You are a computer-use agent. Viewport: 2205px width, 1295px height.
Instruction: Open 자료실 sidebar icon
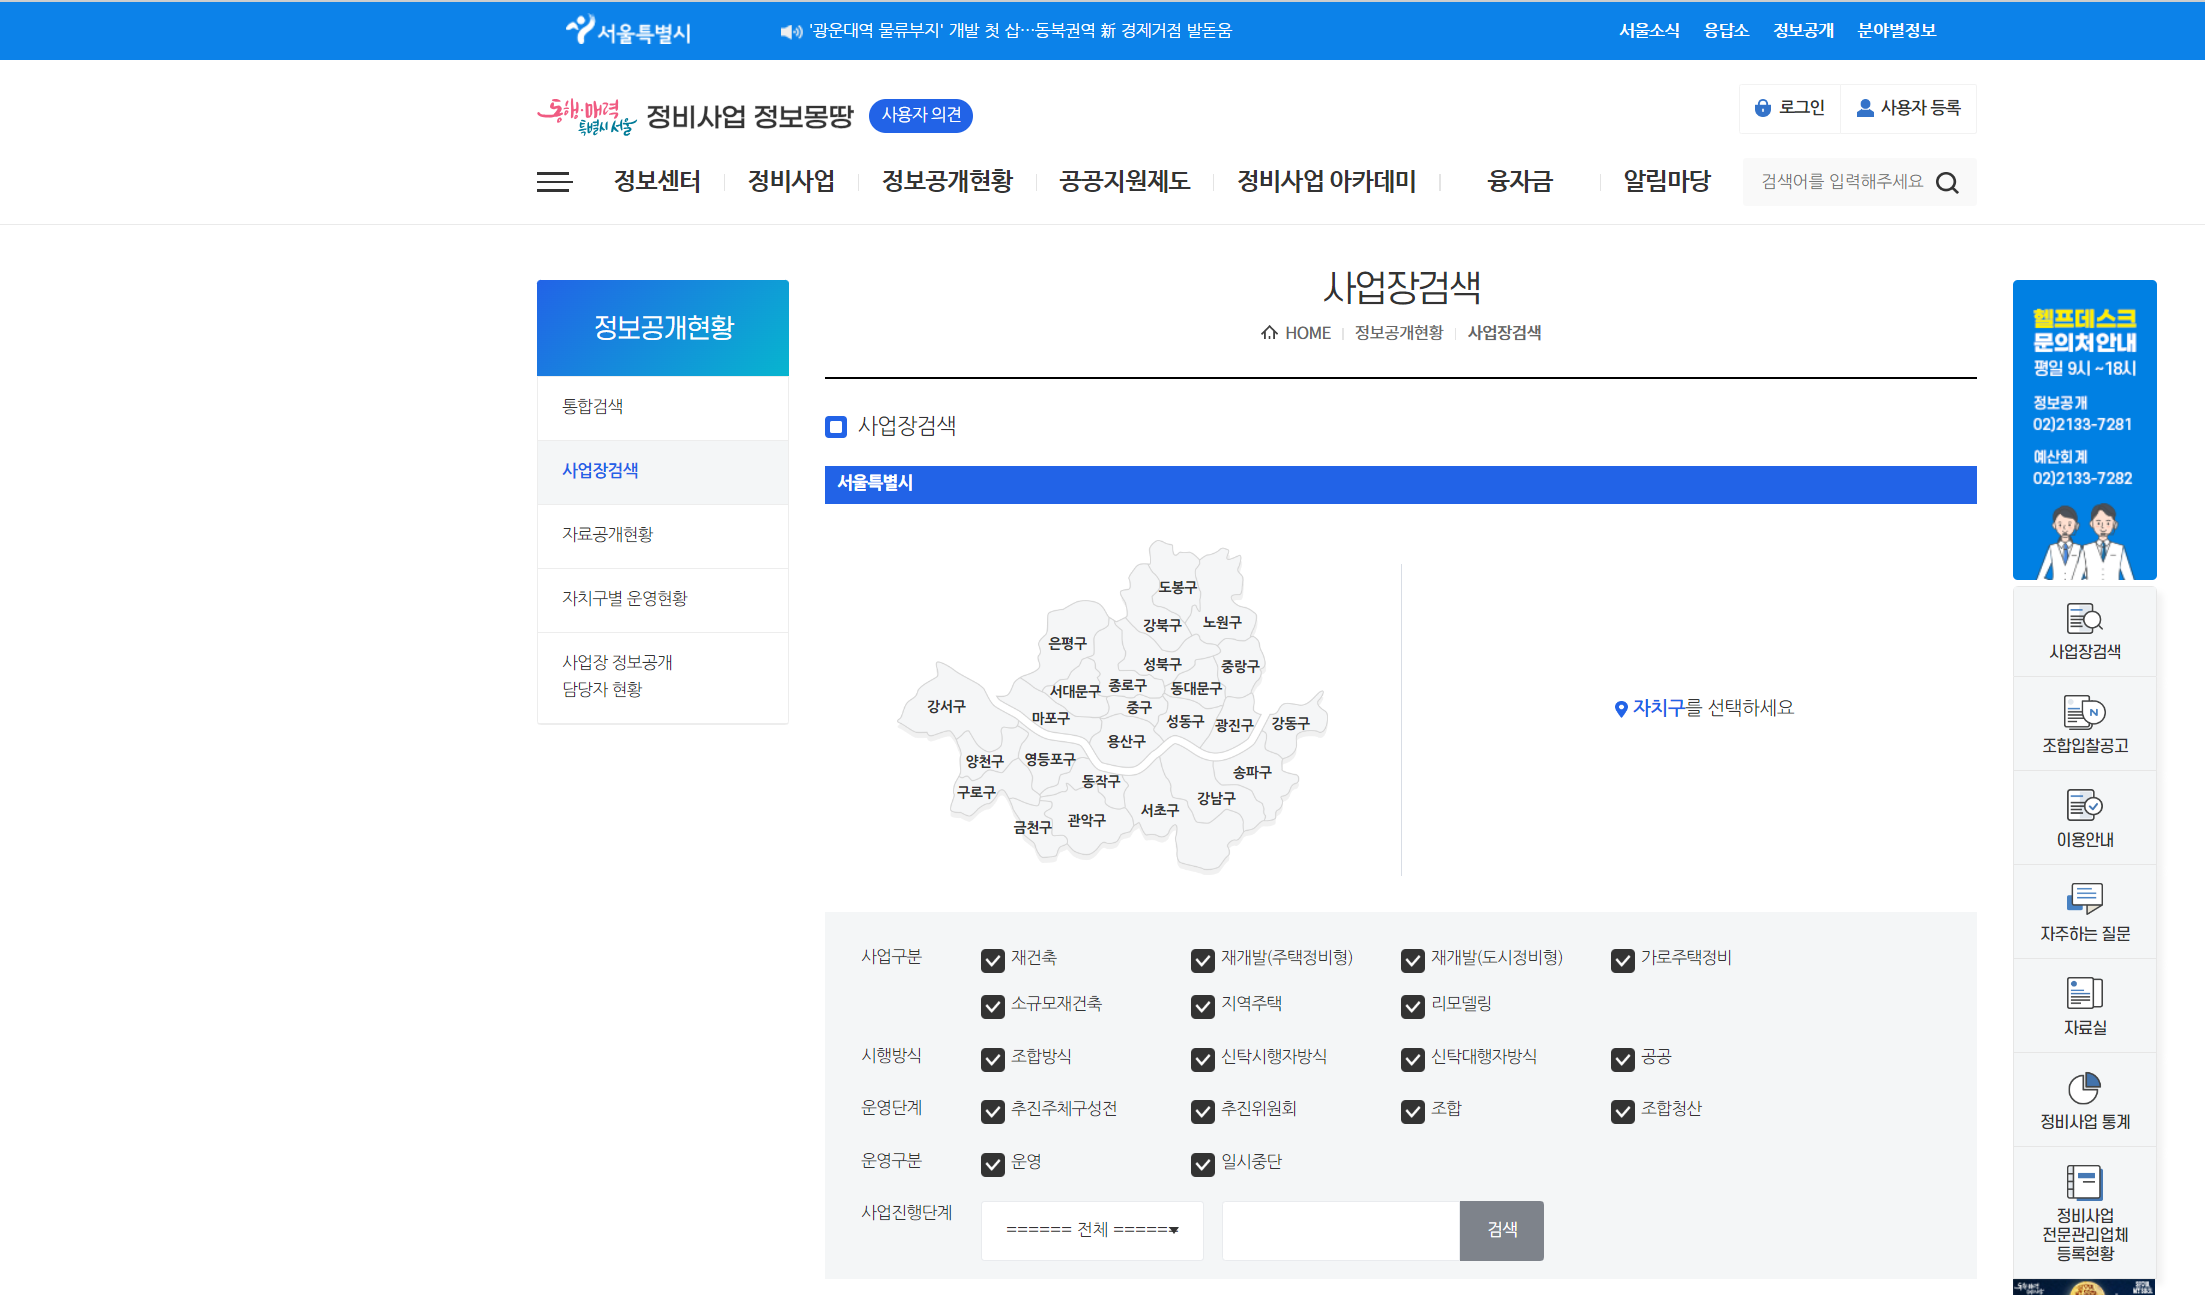pyautogui.click(x=2084, y=994)
